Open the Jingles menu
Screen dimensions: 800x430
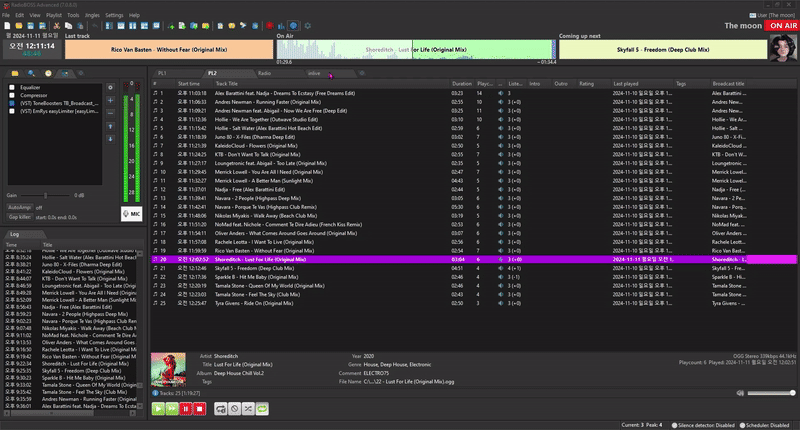coord(92,16)
